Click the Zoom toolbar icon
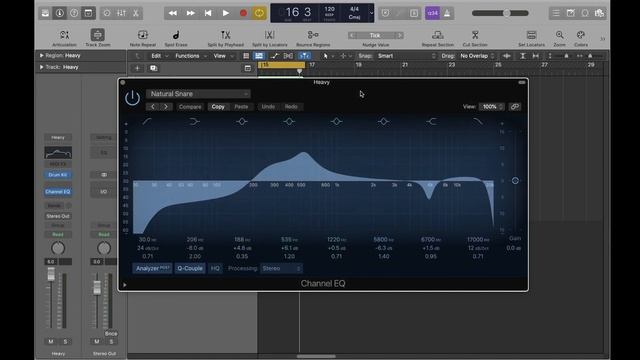The width and height of the screenshot is (640, 360). [560, 35]
